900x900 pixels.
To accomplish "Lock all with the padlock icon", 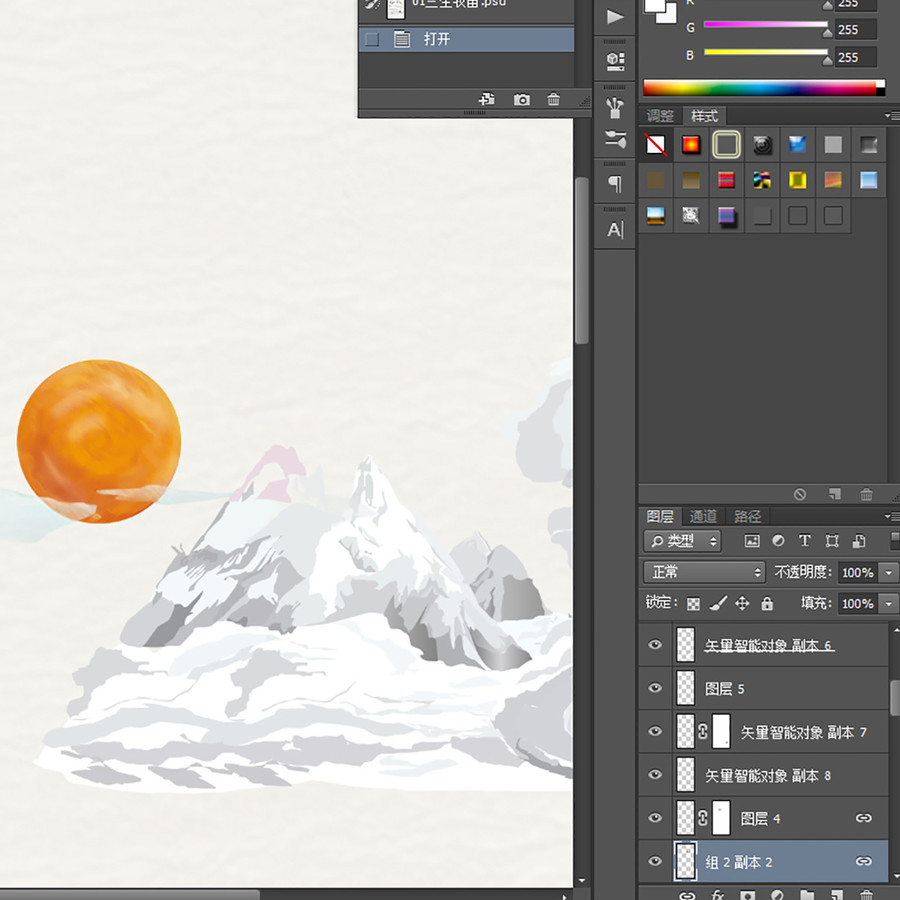I will 767,603.
